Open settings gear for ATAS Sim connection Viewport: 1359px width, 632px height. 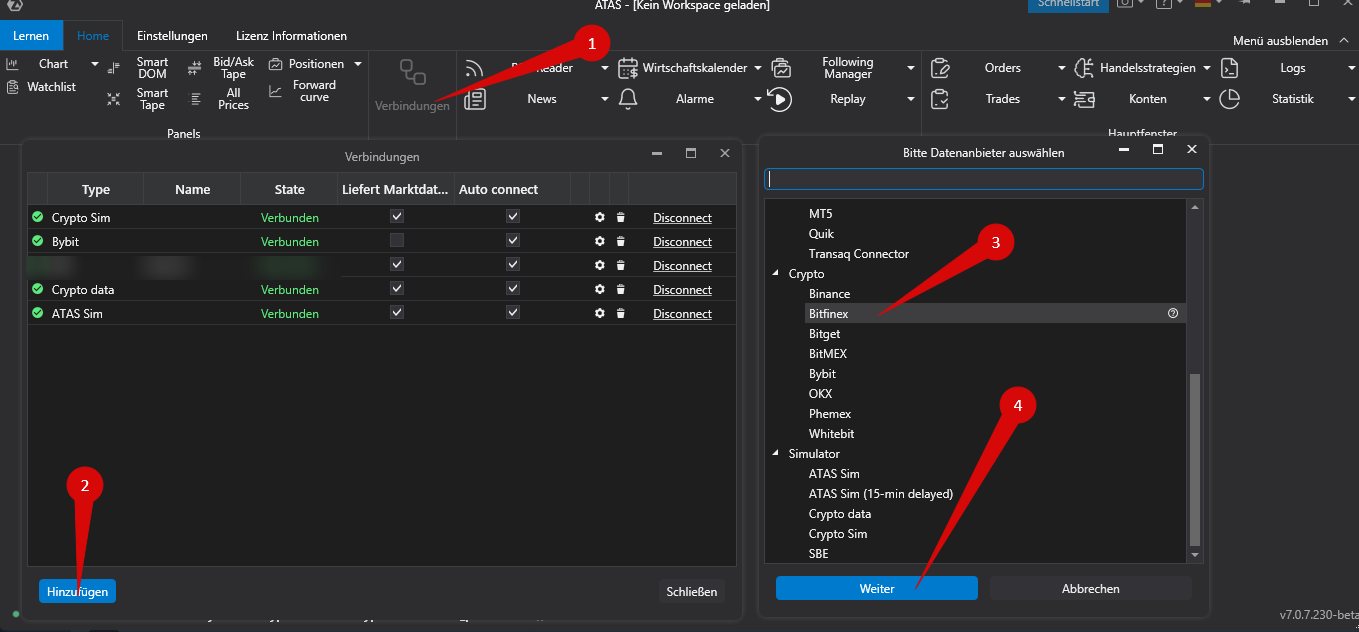tap(600, 313)
